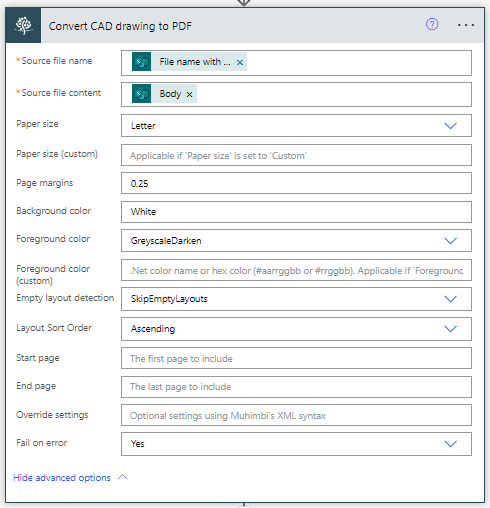
Task: Click the End page field
Action: 296,387
